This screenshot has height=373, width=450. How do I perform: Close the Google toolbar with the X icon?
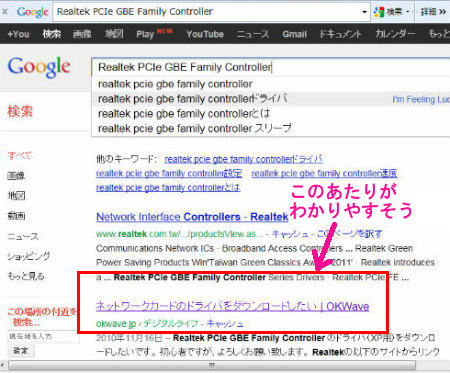click(x=5, y=12)
